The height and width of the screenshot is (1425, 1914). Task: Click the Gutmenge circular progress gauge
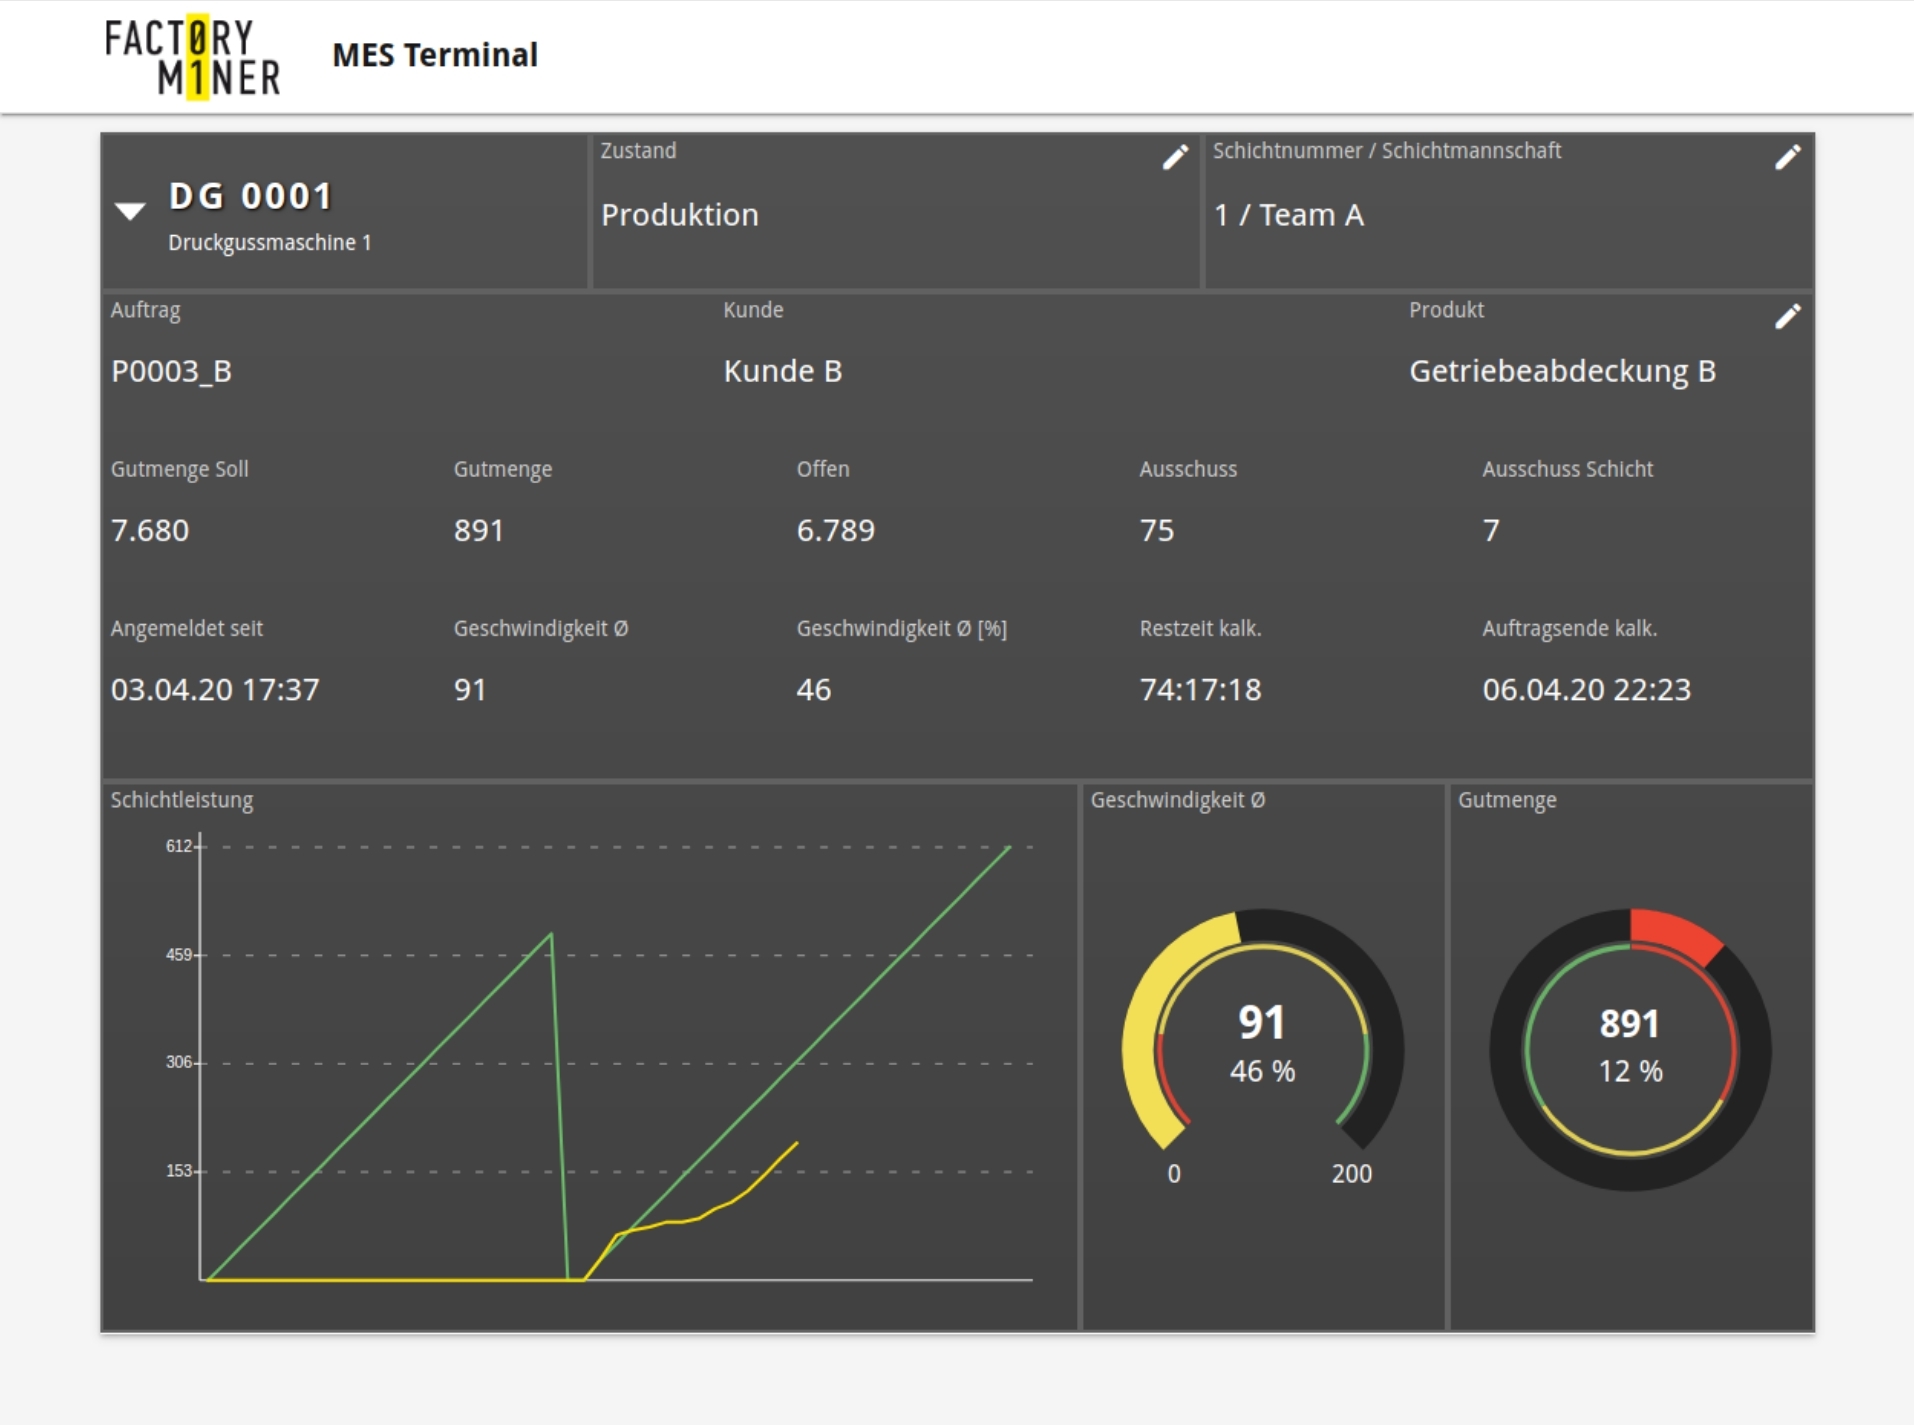coord(1631,1050)
